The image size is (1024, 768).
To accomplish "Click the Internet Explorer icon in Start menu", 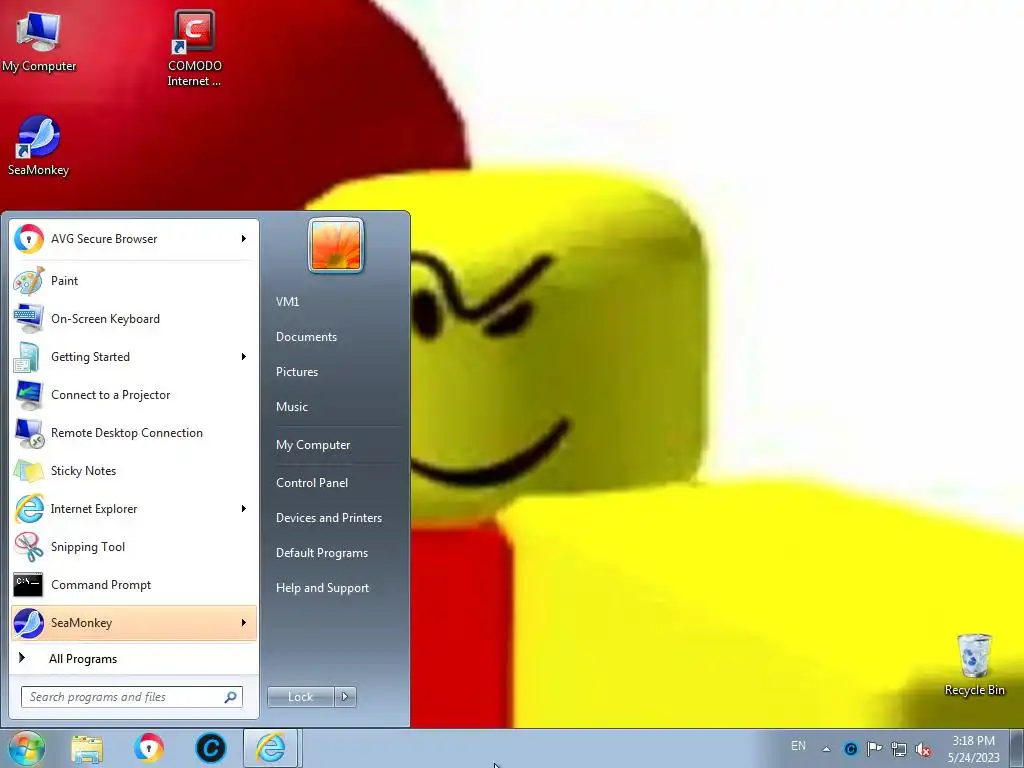I will (x=29, y=509).
